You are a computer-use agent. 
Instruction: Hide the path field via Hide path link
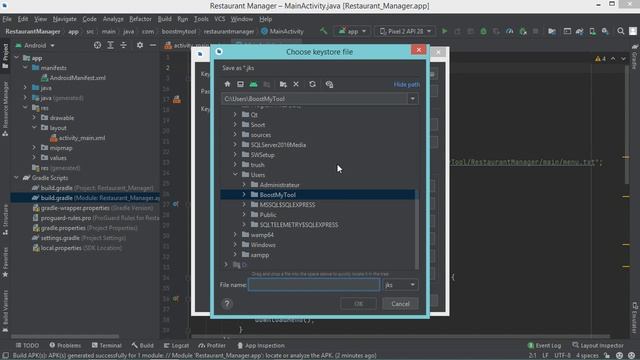coord(407,84)
